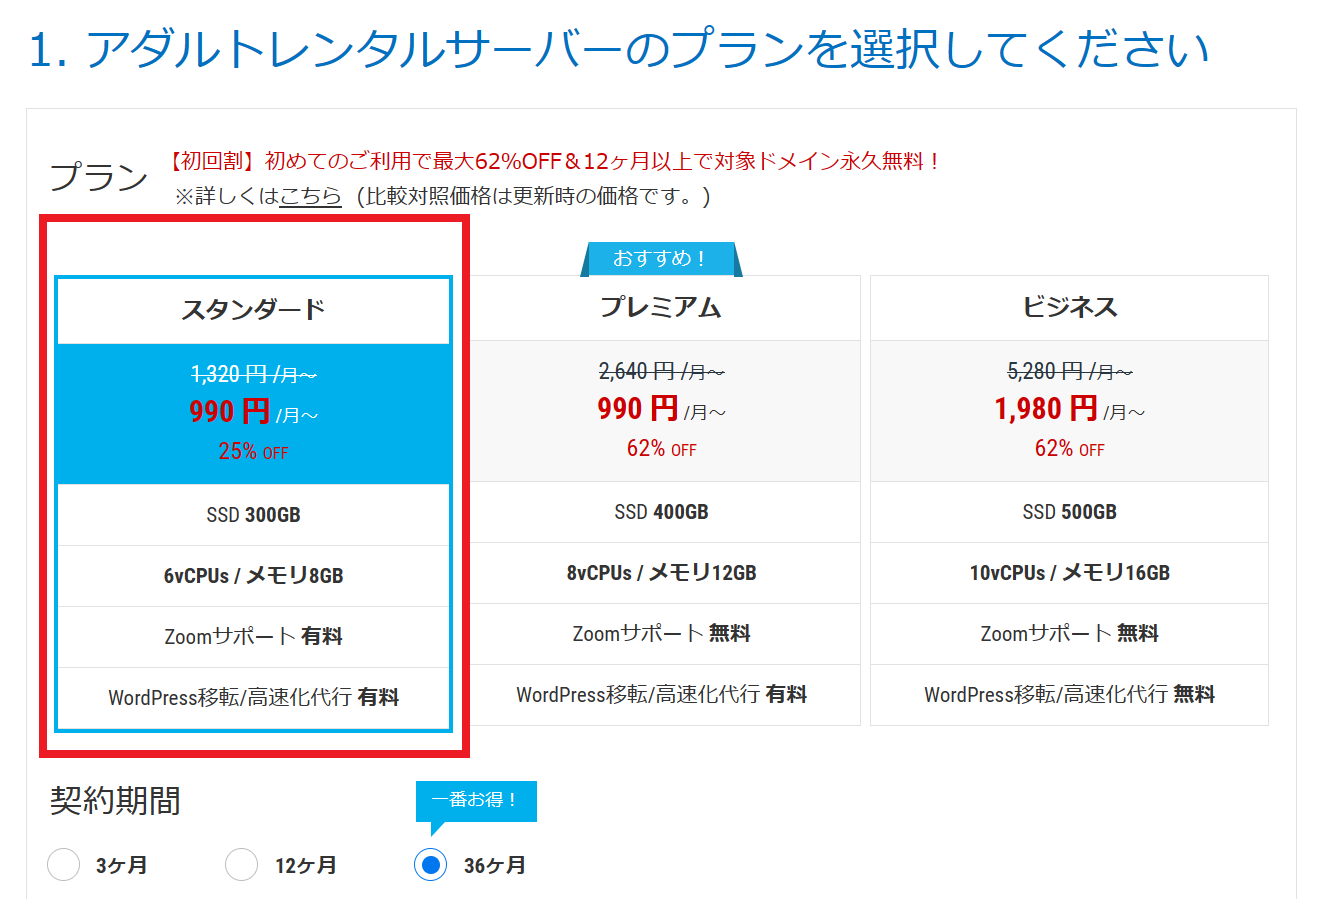
Task: Choose the プレミアム plan header
Action: coord(661,308)
